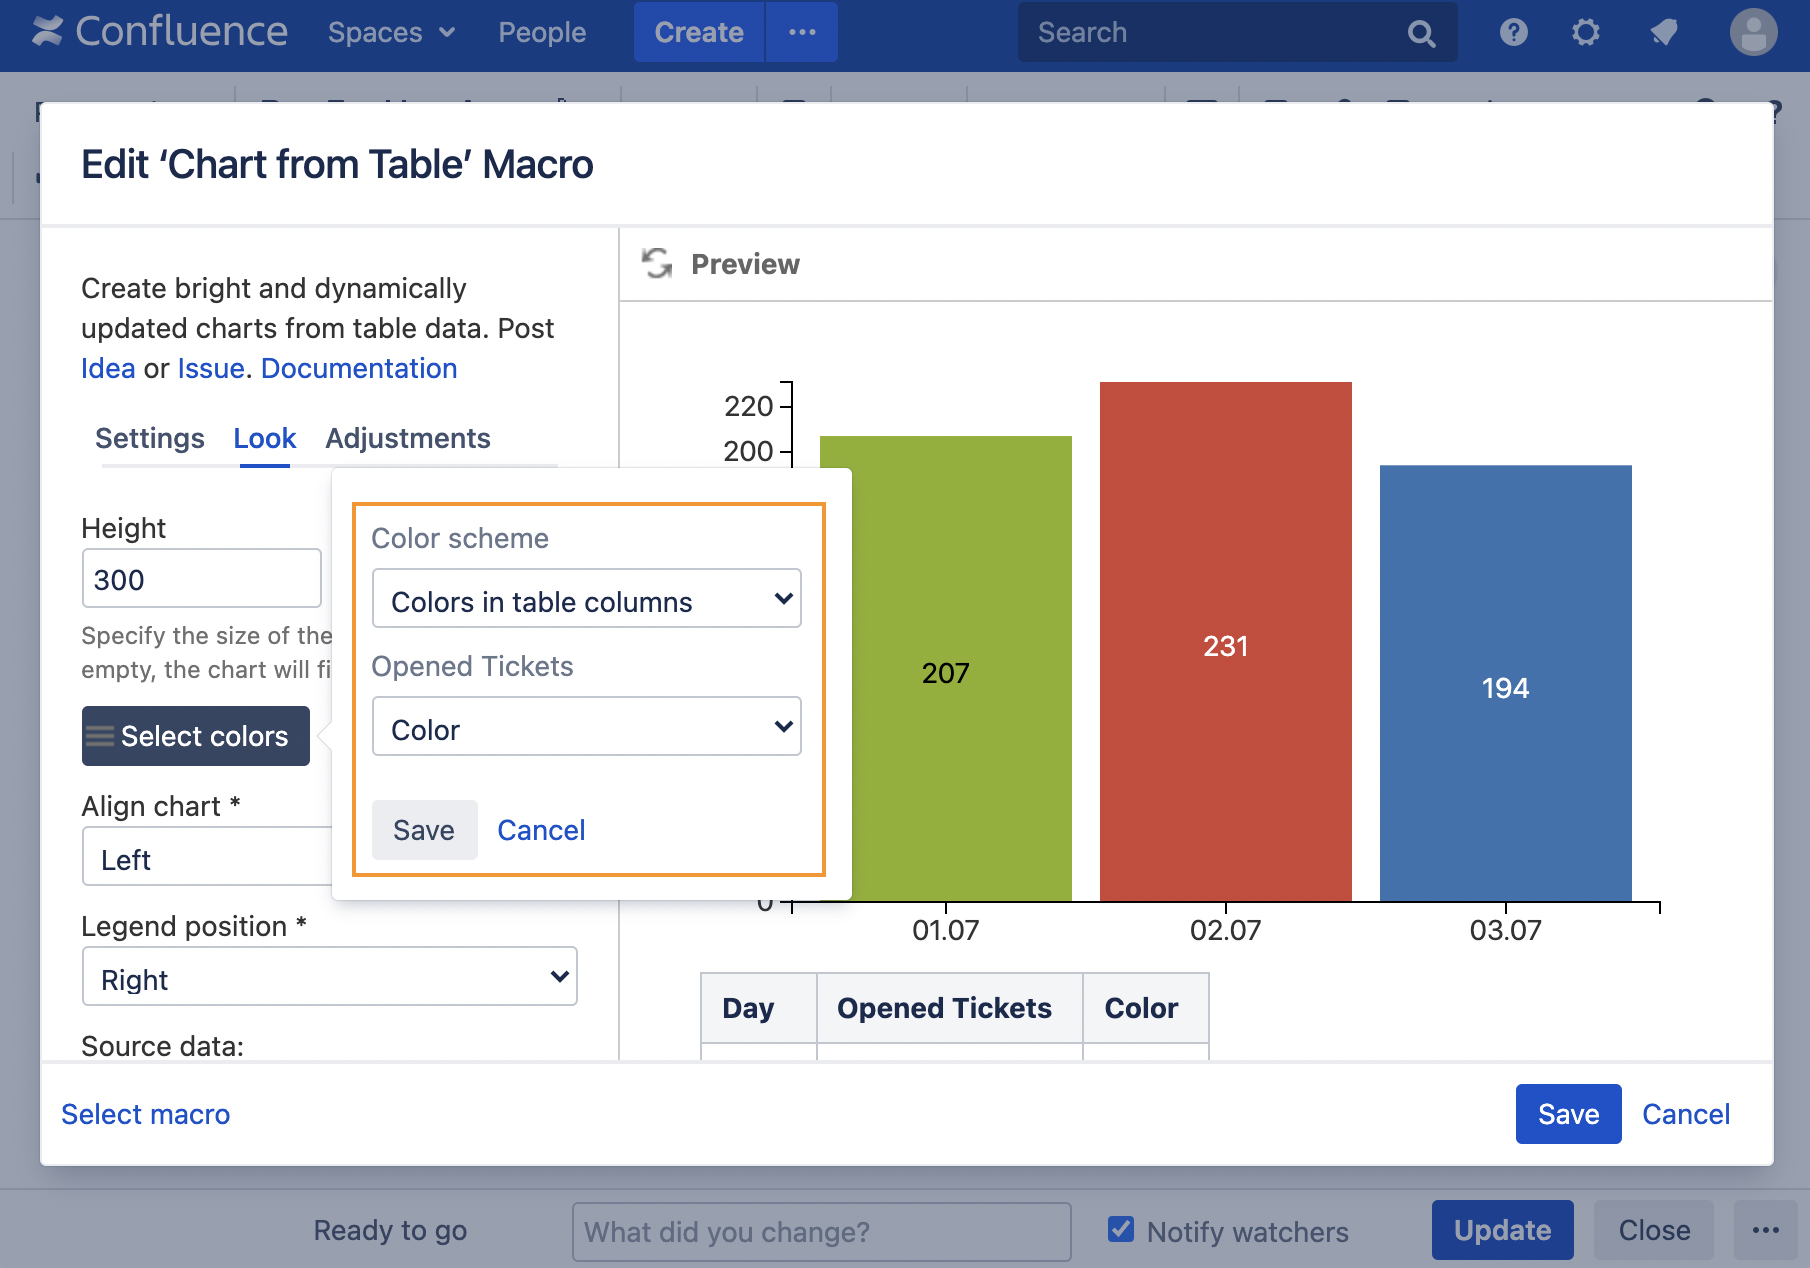Expand the Legend position dropdown
The height and width of the screenshot is (1268, 1810).
(x=329, y=977)
